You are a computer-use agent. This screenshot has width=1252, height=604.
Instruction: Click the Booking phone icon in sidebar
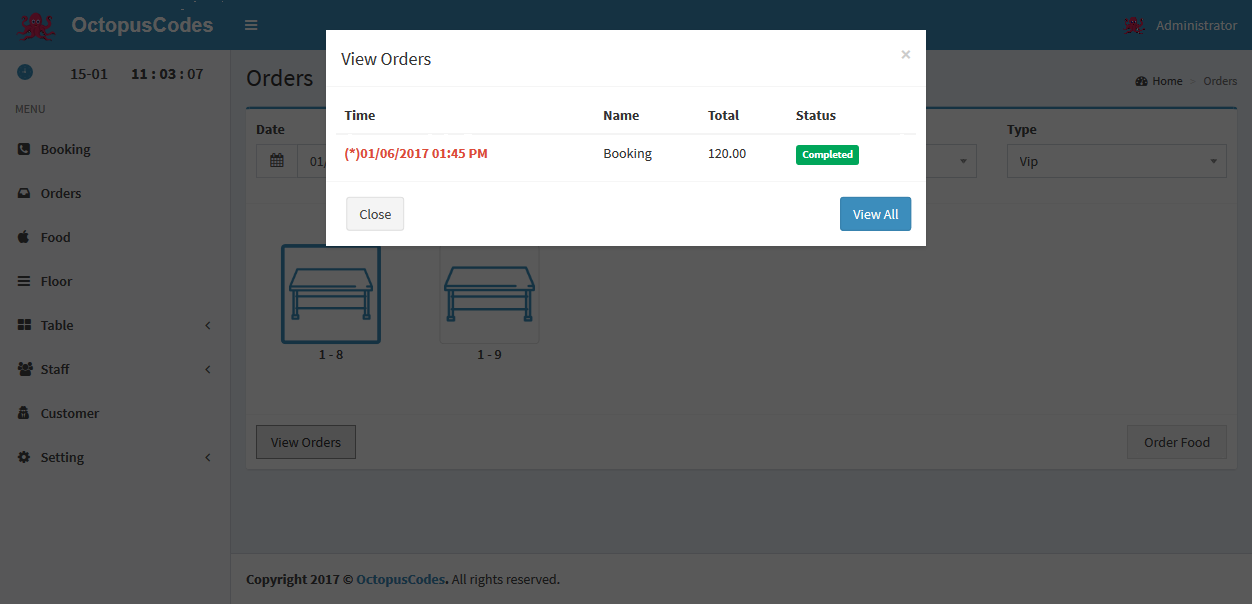[24, 149]
